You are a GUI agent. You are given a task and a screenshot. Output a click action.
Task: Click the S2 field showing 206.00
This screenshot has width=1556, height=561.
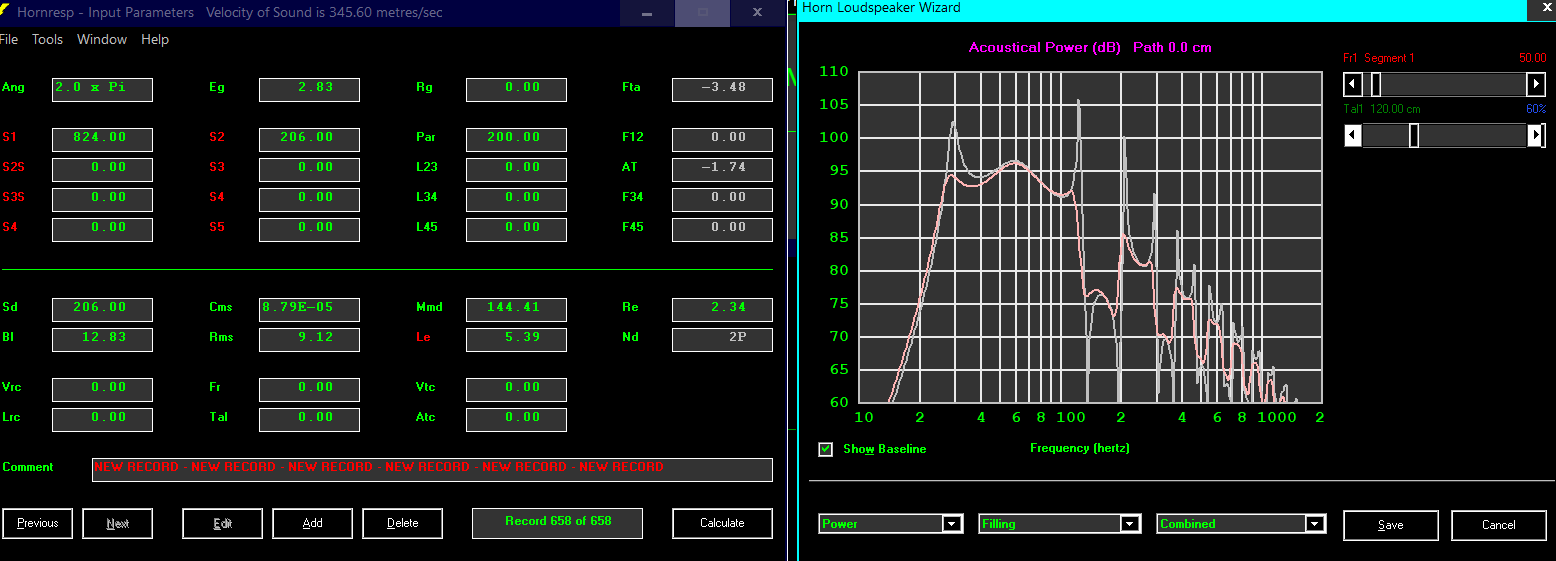[309, 139]
